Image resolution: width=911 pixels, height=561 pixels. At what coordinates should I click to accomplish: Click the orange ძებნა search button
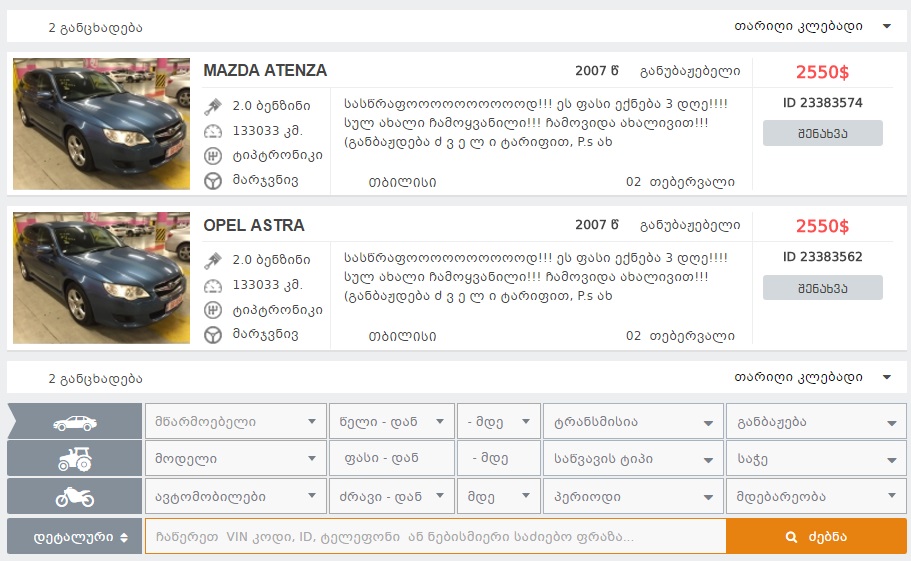[816, 537]
